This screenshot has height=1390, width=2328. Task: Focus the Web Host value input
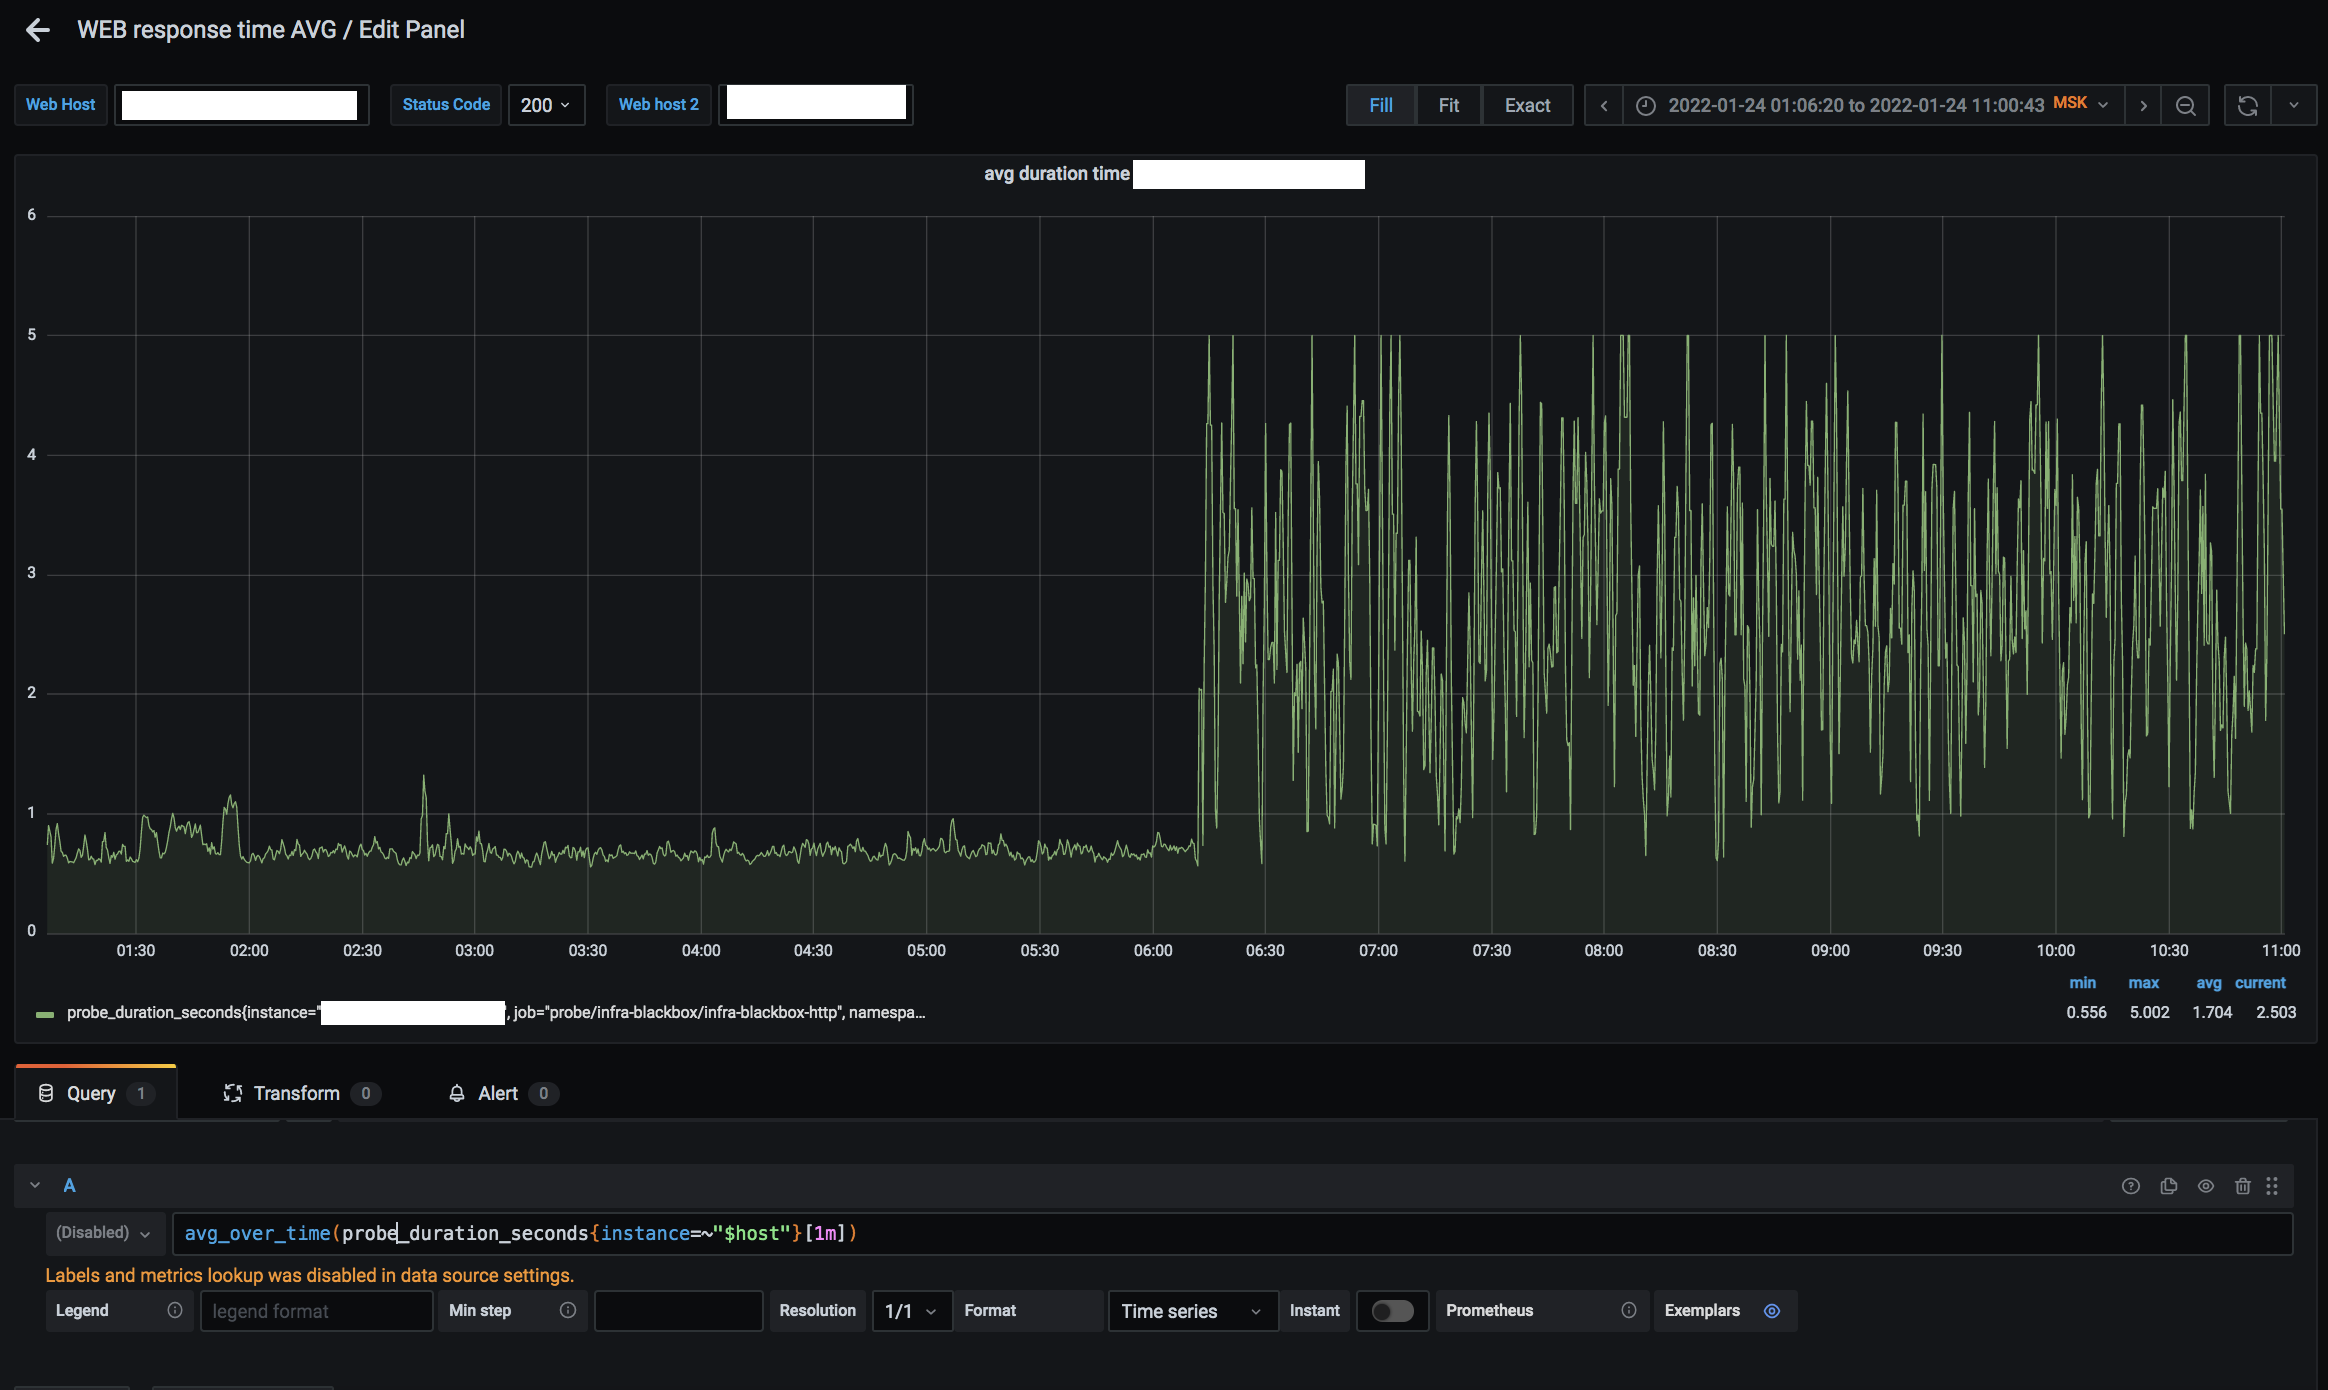[x=240, y=105]
